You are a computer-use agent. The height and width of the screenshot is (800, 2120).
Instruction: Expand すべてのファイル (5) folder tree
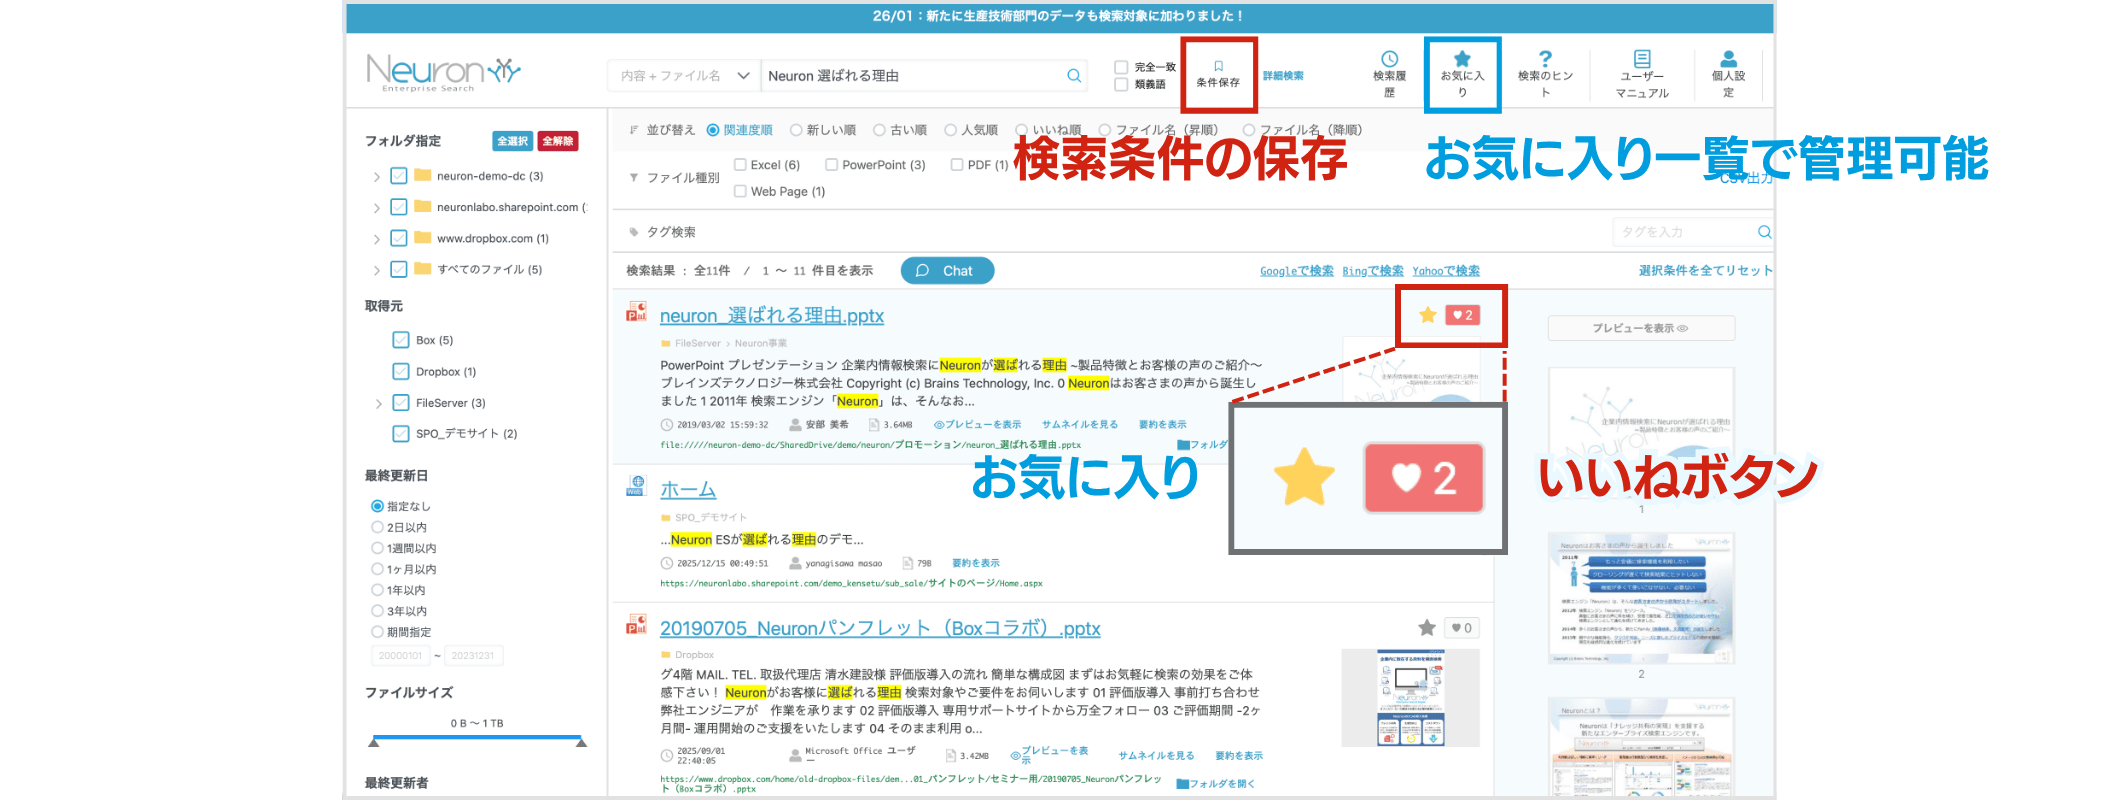tap(377, 270)
